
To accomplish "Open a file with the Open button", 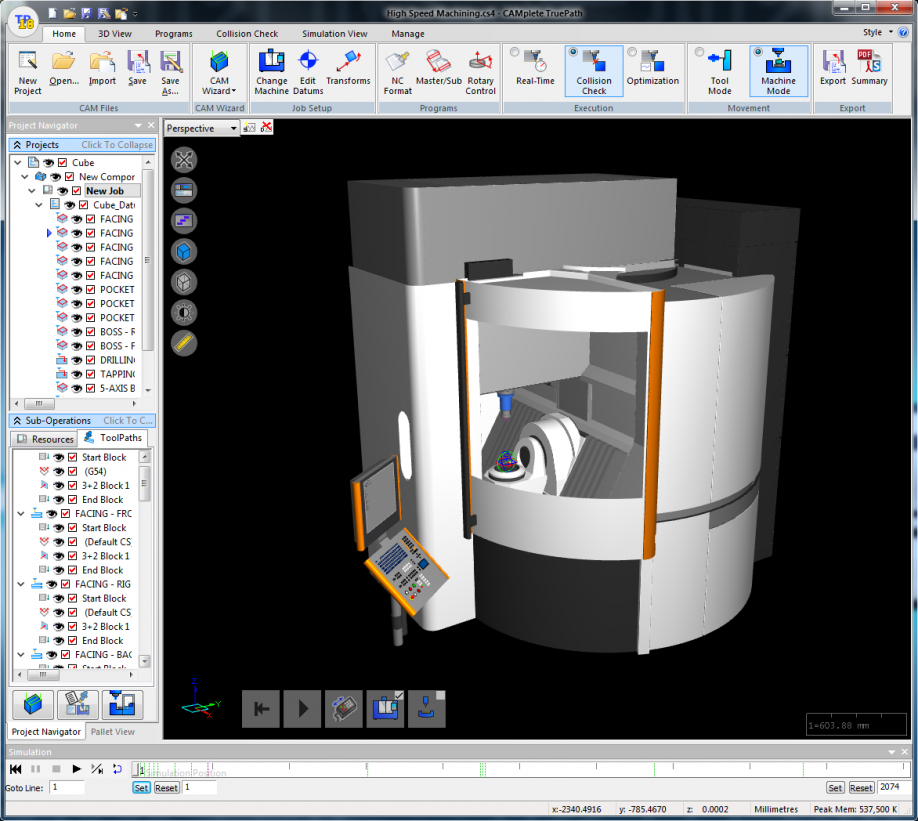I will click(64, 69).
